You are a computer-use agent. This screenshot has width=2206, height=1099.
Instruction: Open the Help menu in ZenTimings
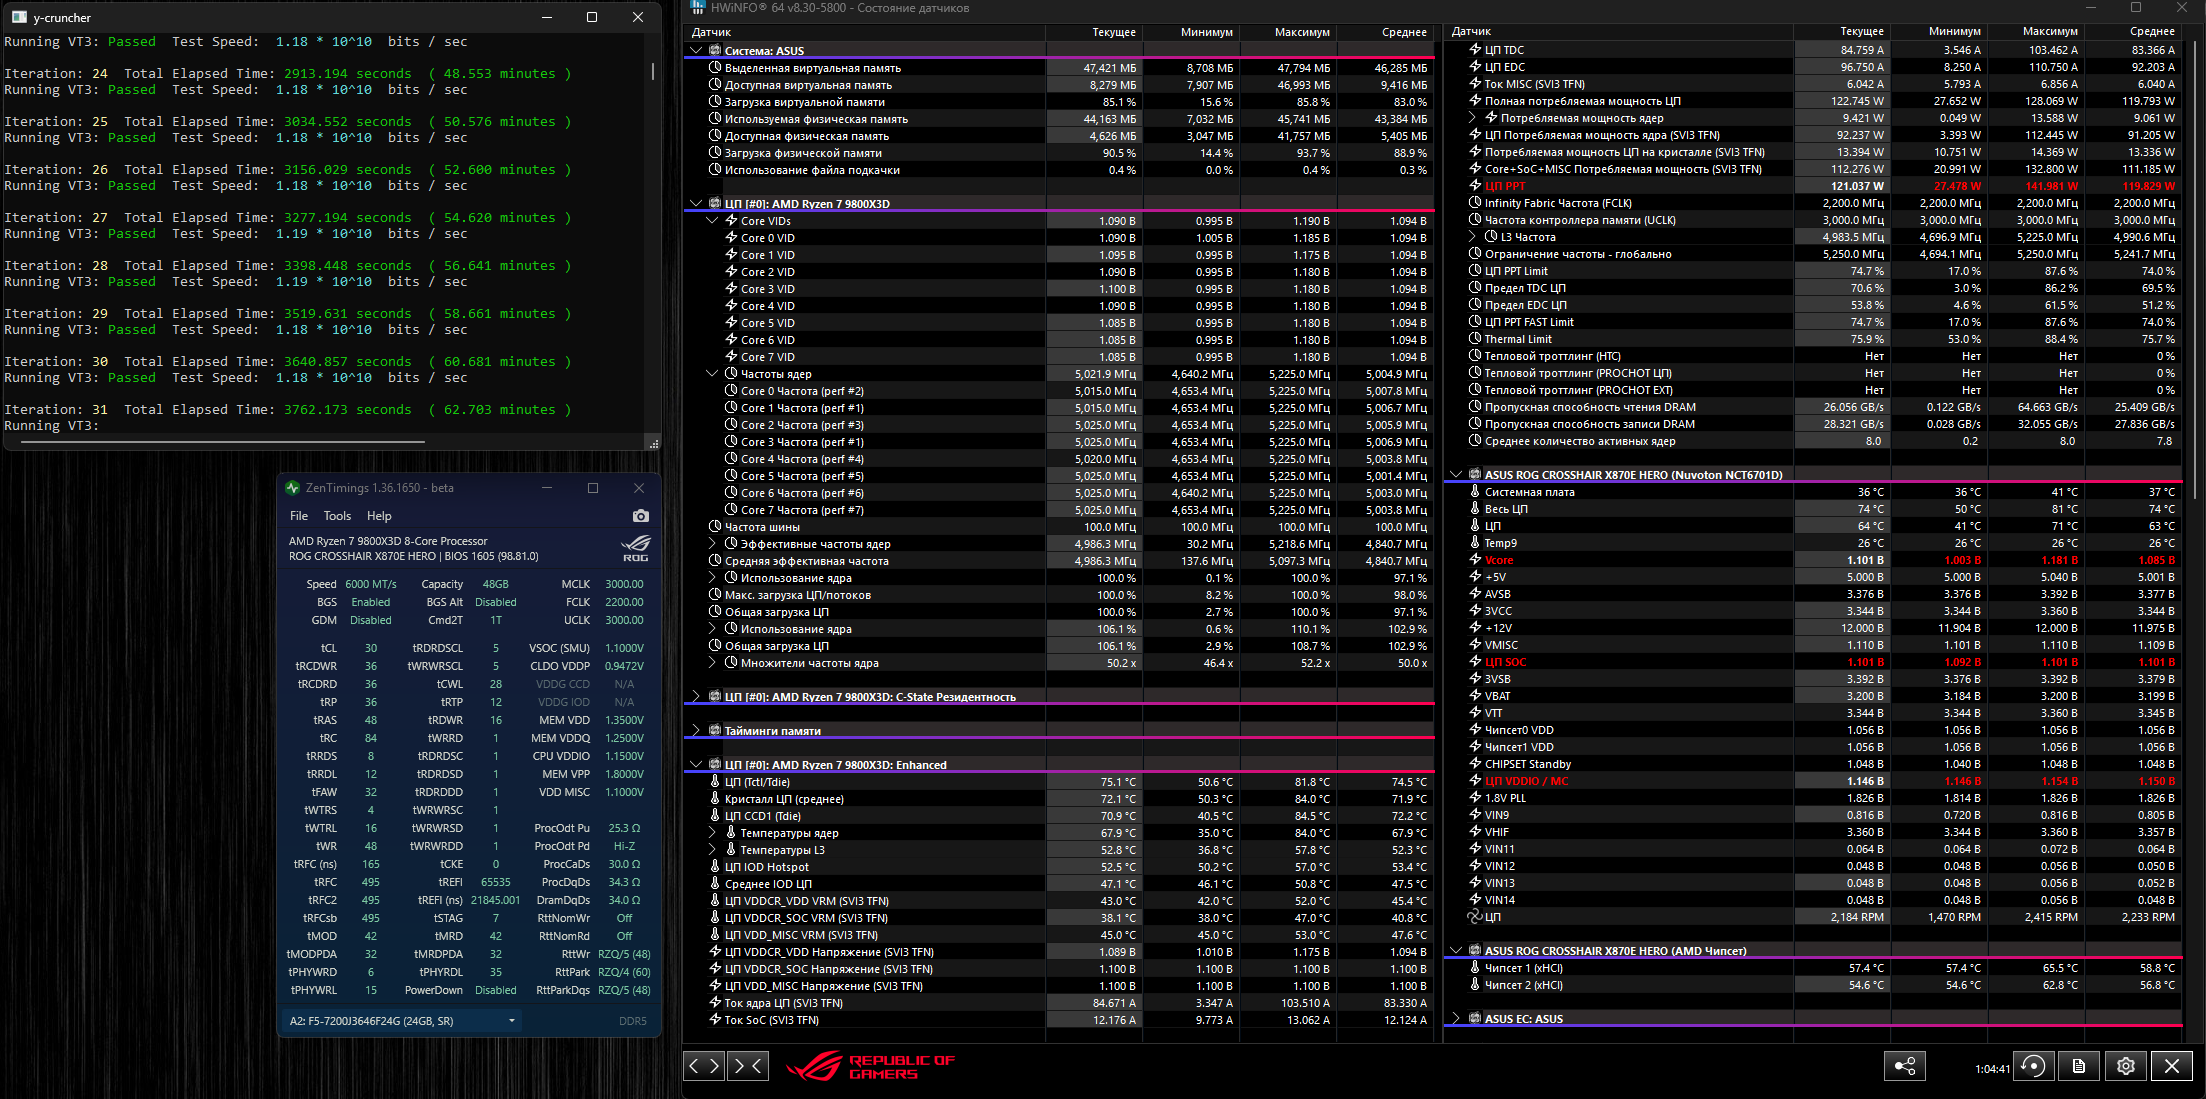(379, 516)
